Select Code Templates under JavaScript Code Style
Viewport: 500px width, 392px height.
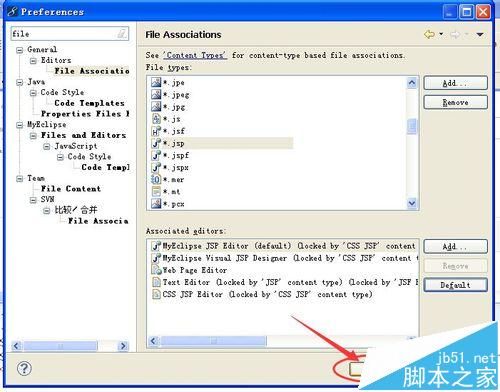105,167
